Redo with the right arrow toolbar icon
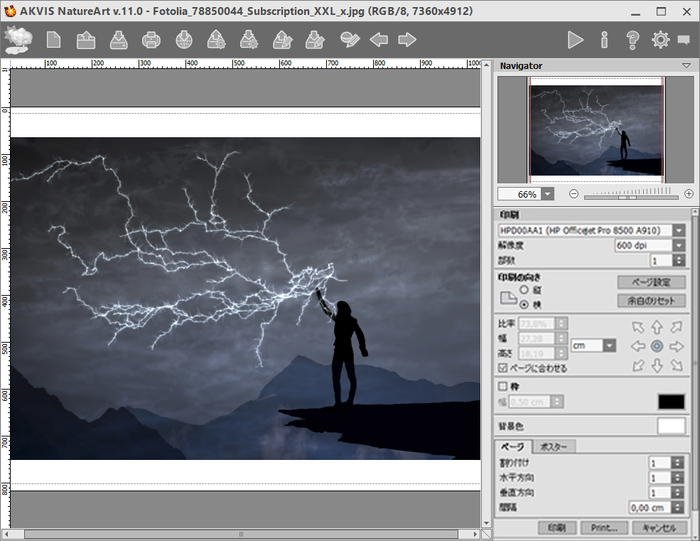This screenshot has height=541, width=700. click(407, 40)
